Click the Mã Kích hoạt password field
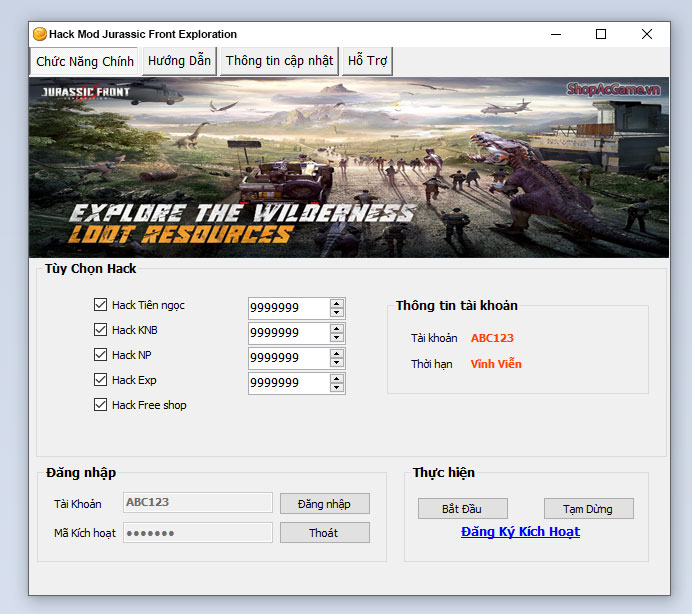693x616 pixels. click(198, 532)
